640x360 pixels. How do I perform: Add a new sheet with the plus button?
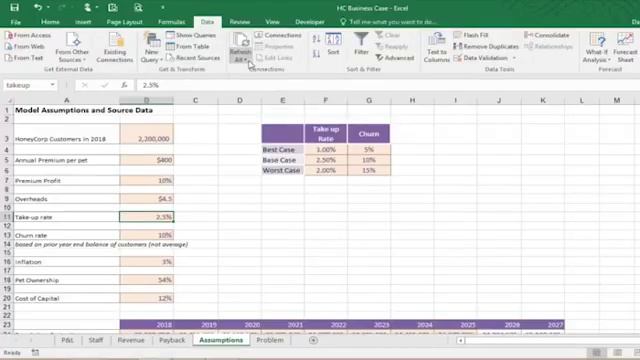(313, 340)
